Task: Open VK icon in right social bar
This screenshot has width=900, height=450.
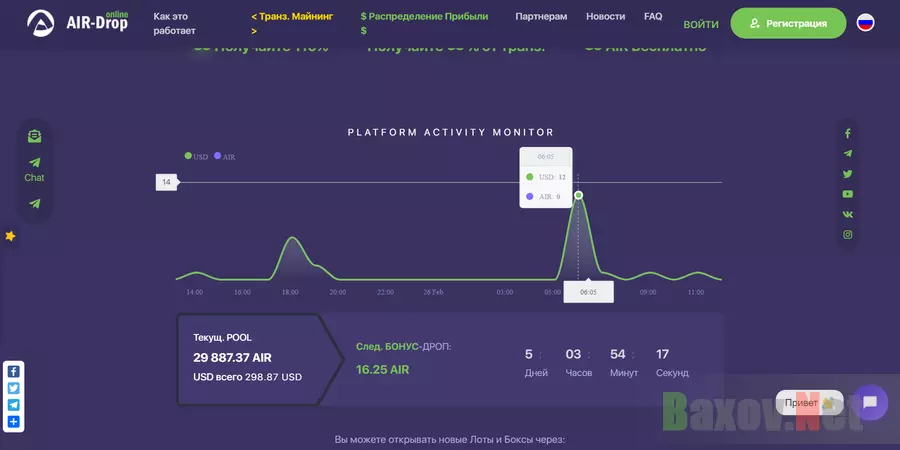Action: tap(848, 214)
